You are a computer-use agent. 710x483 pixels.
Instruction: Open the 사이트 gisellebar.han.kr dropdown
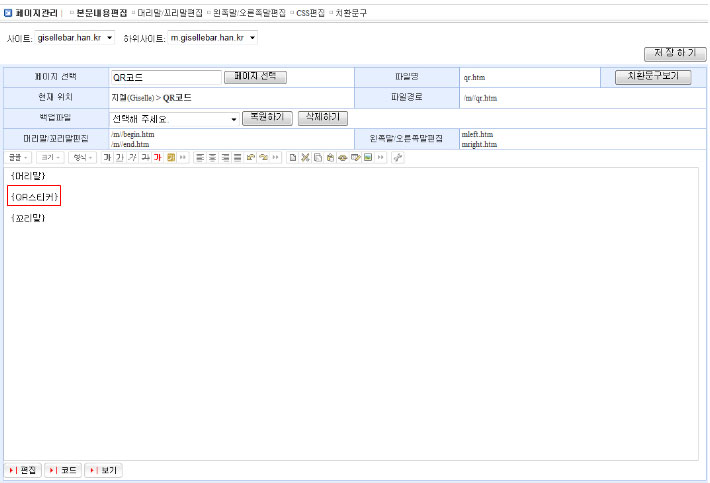pos(74,37)
